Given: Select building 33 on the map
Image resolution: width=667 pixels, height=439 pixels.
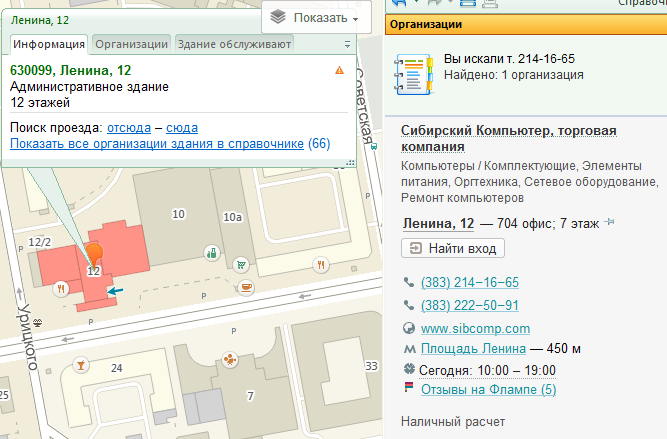Looking at the screenshot, I should (371, 366).
